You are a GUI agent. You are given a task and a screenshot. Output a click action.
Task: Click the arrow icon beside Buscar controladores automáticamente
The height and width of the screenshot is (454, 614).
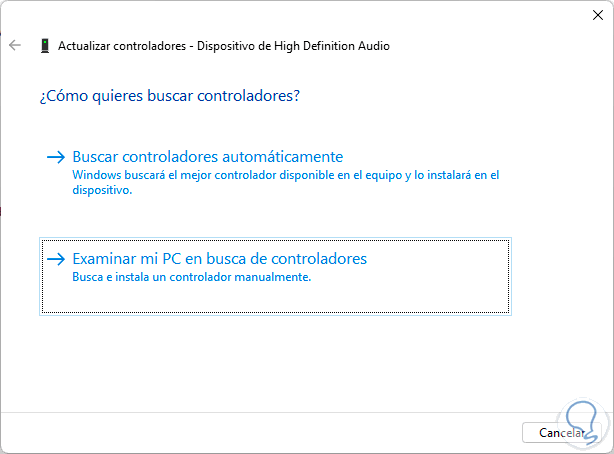(x=56, y=157)
